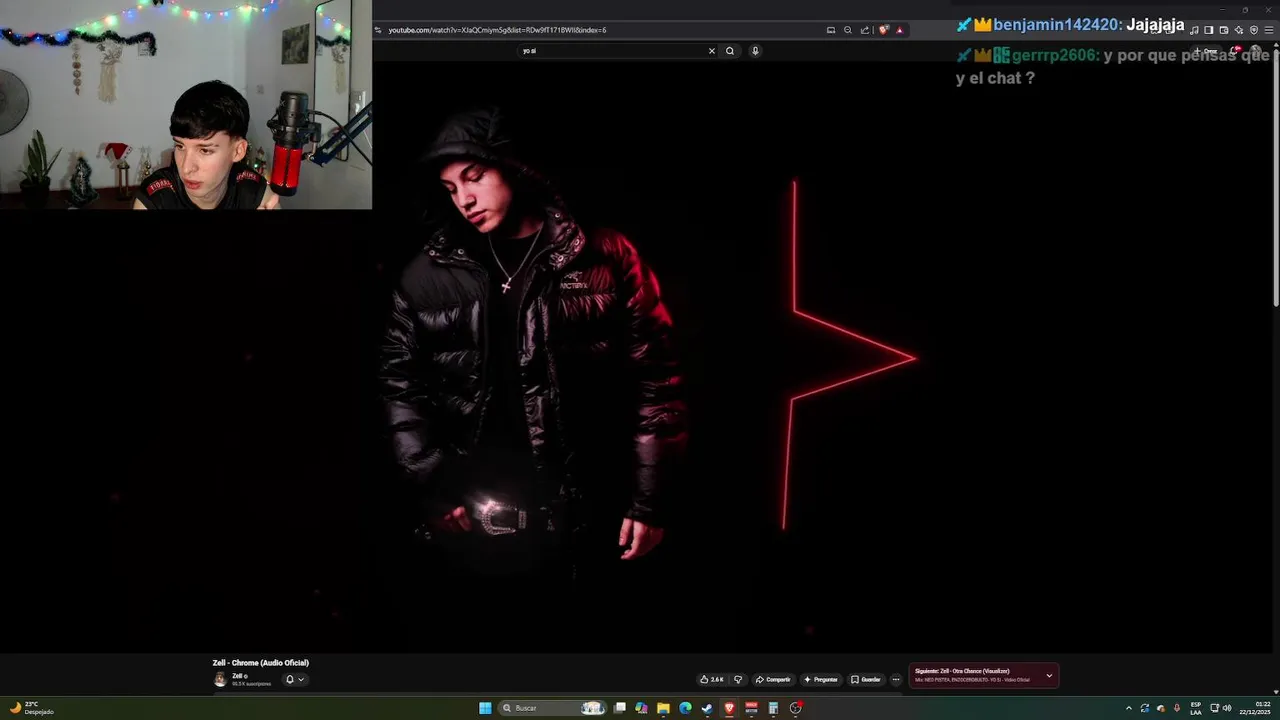This screenshot has width=1280, height=720.
Task: Open the browser hamburger menu
Action: [x=1269, y=30]
